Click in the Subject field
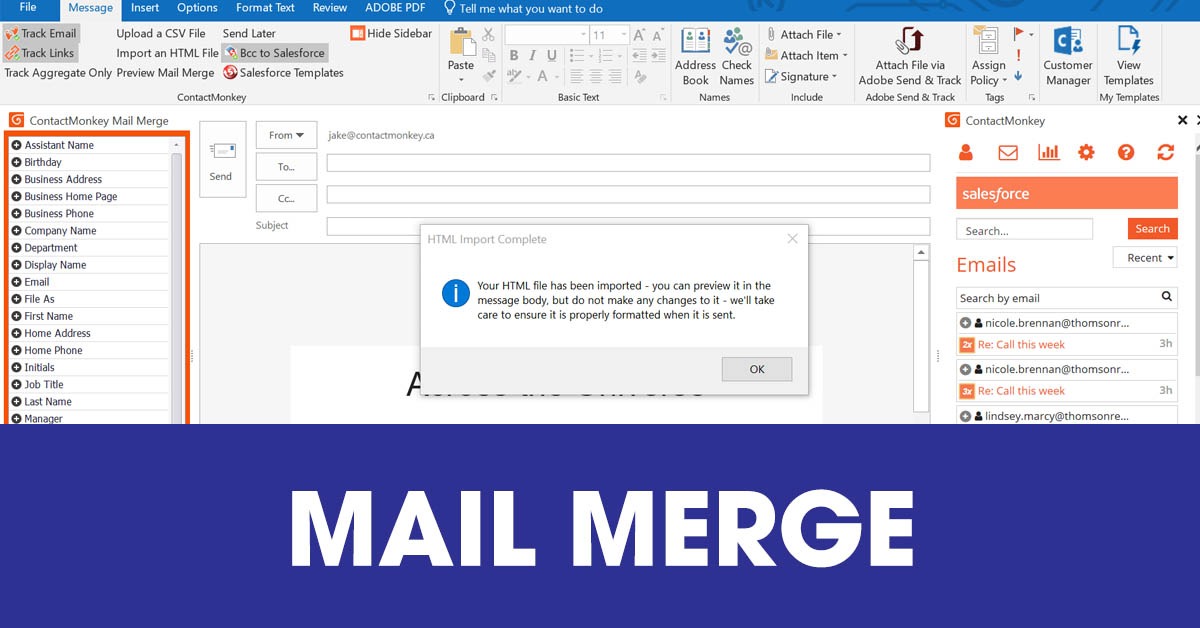 (x=500, y=225)
